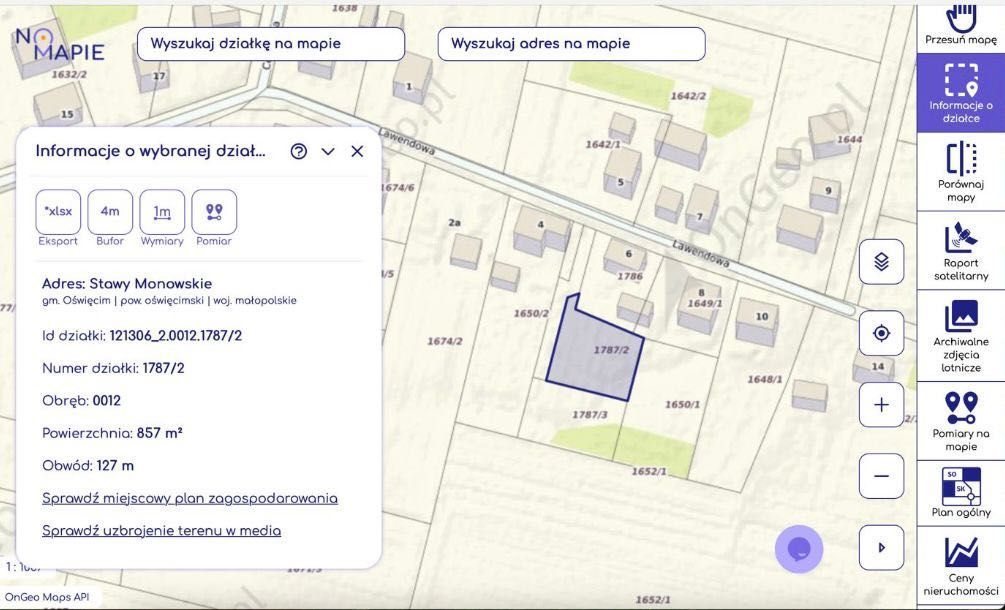Open Archiwalne zdjęcia lotnicze

click(960, 334)
